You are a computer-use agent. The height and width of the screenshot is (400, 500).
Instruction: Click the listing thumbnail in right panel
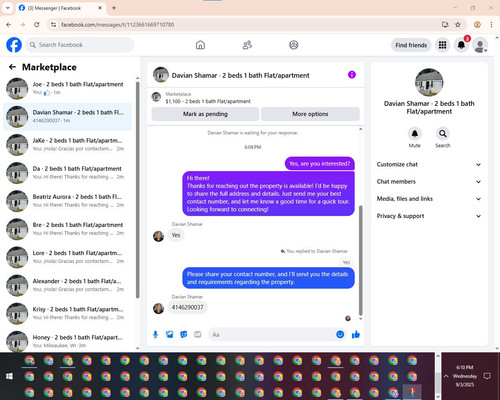click(x=429, y=82)
